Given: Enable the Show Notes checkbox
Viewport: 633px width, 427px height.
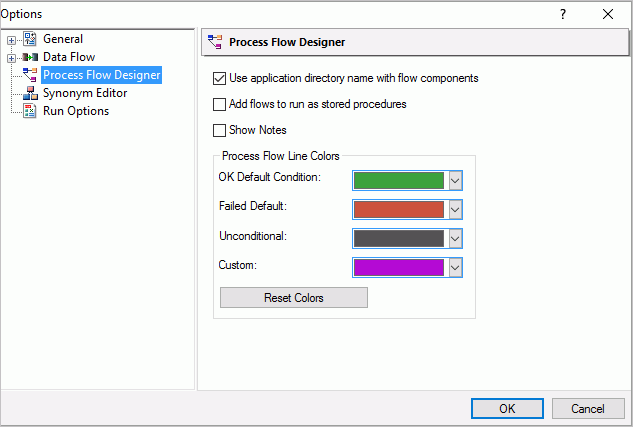Looking at the screenshot, I should 219,130.
